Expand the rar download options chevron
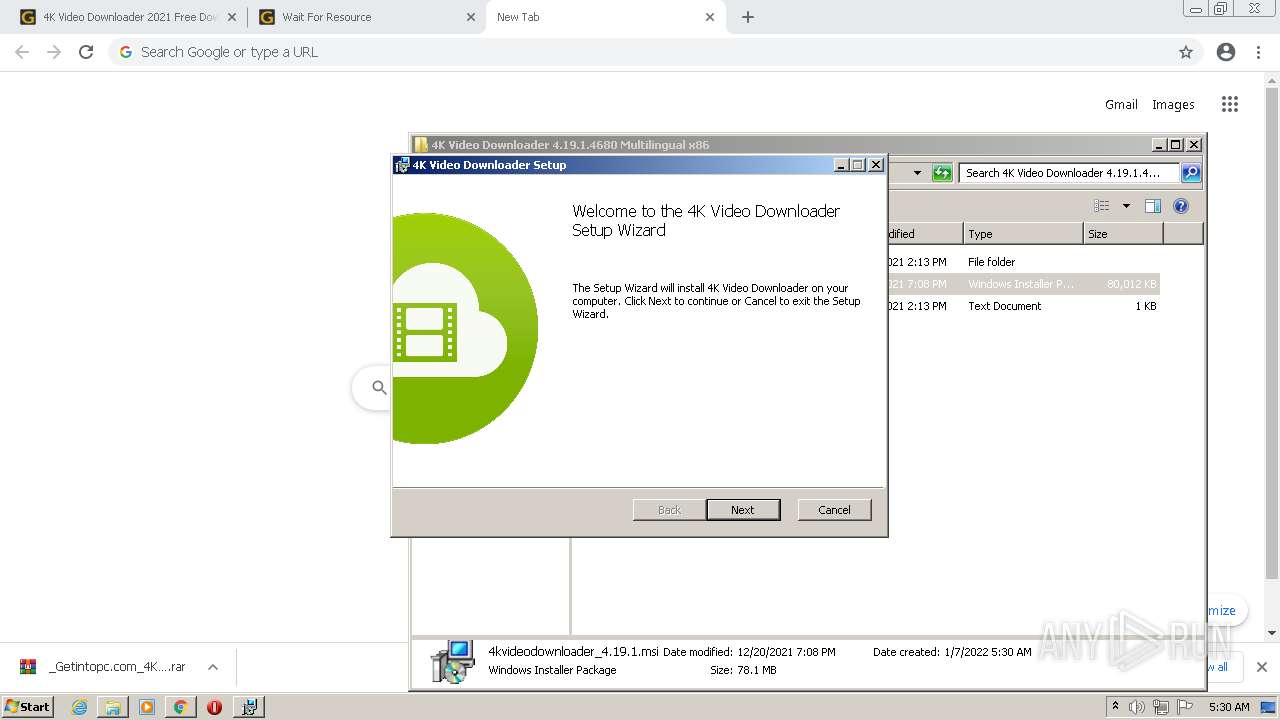 (x=212, y=667)
